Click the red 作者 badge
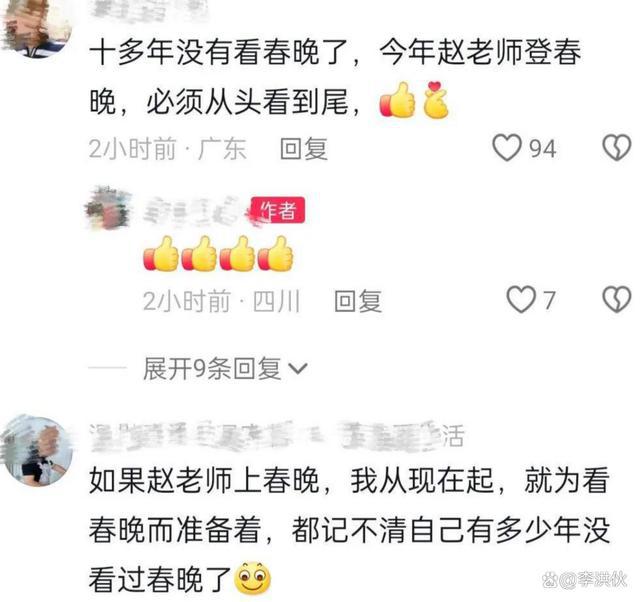Screen dimensions: 640x602 (x=278, y=211)
